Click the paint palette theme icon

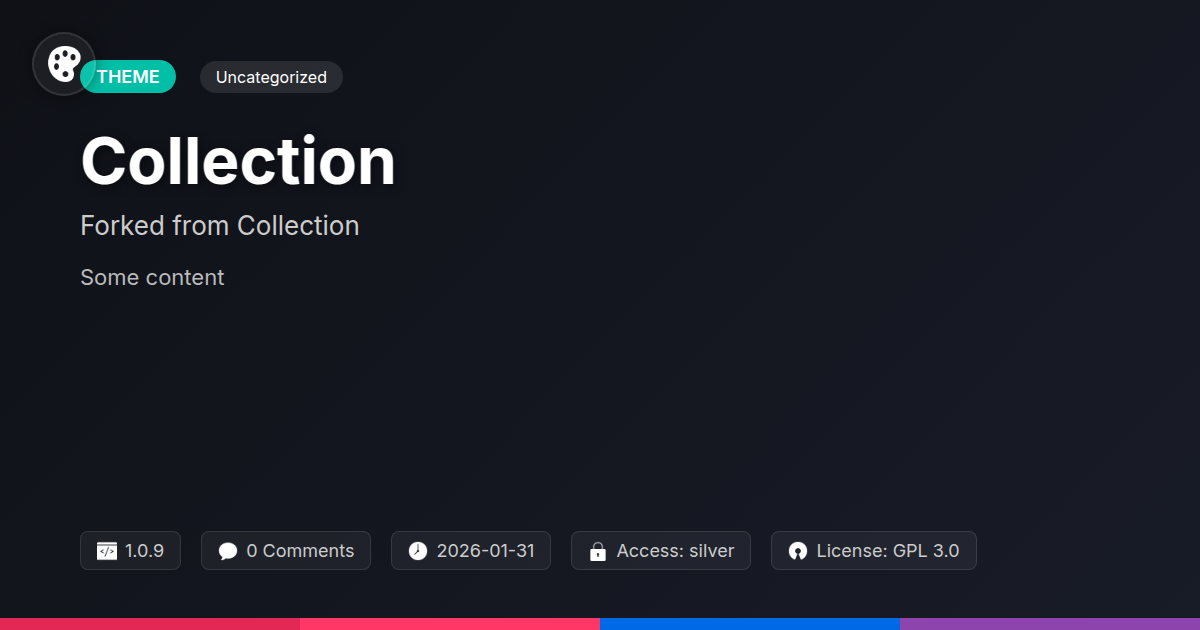[63, 64]
